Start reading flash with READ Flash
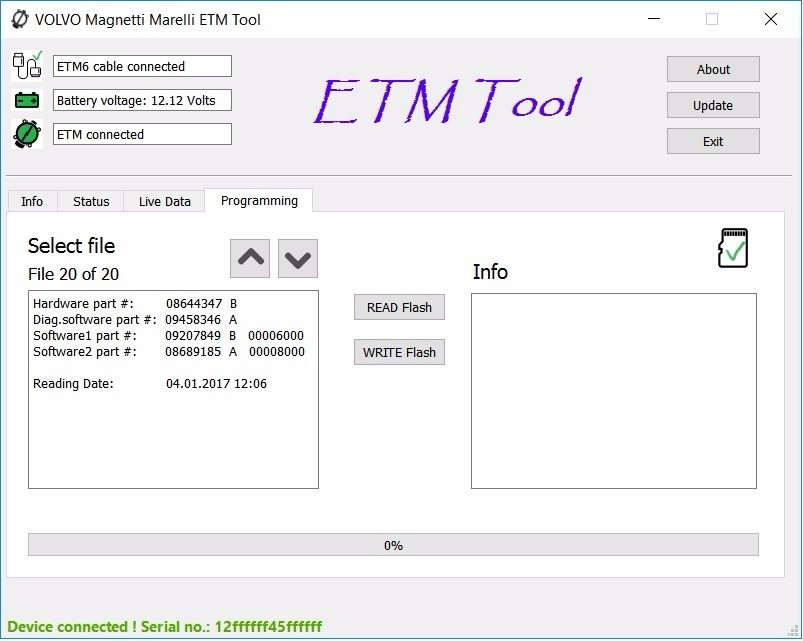This screenshot has height=641, width=803. point(398,307)
